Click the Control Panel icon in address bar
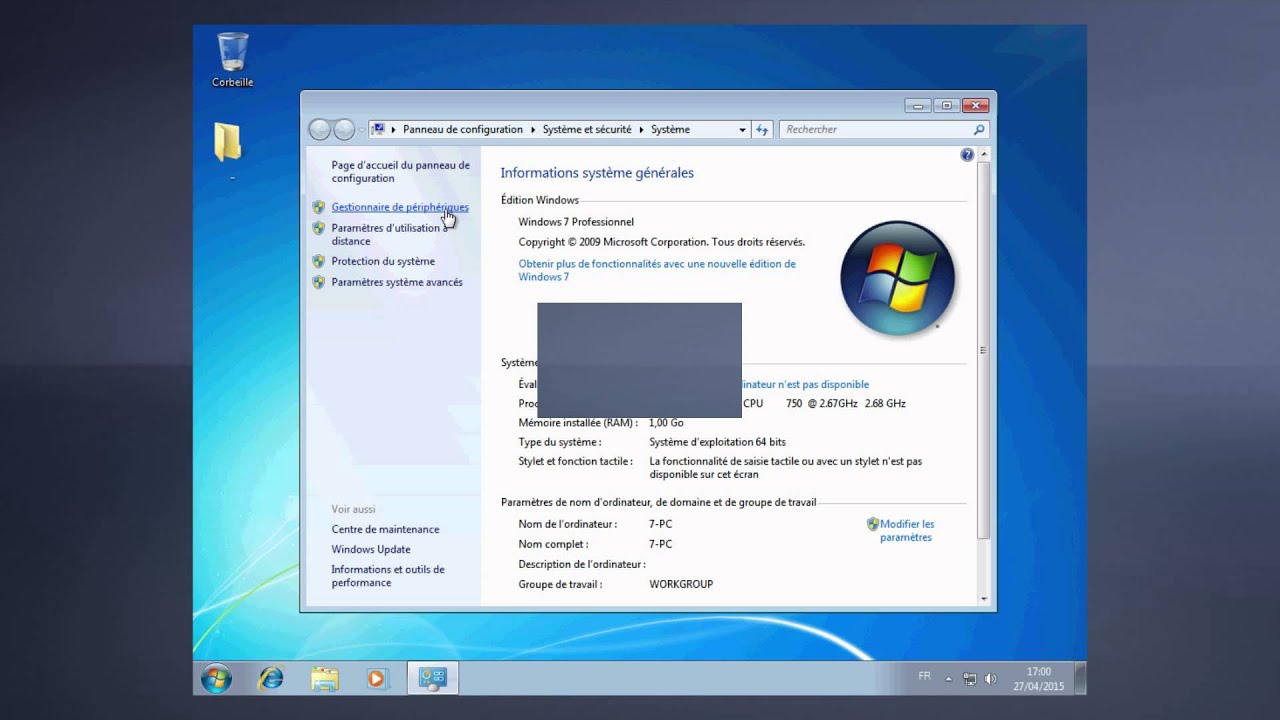The image size is (1280, 720). tap(378, 129)
